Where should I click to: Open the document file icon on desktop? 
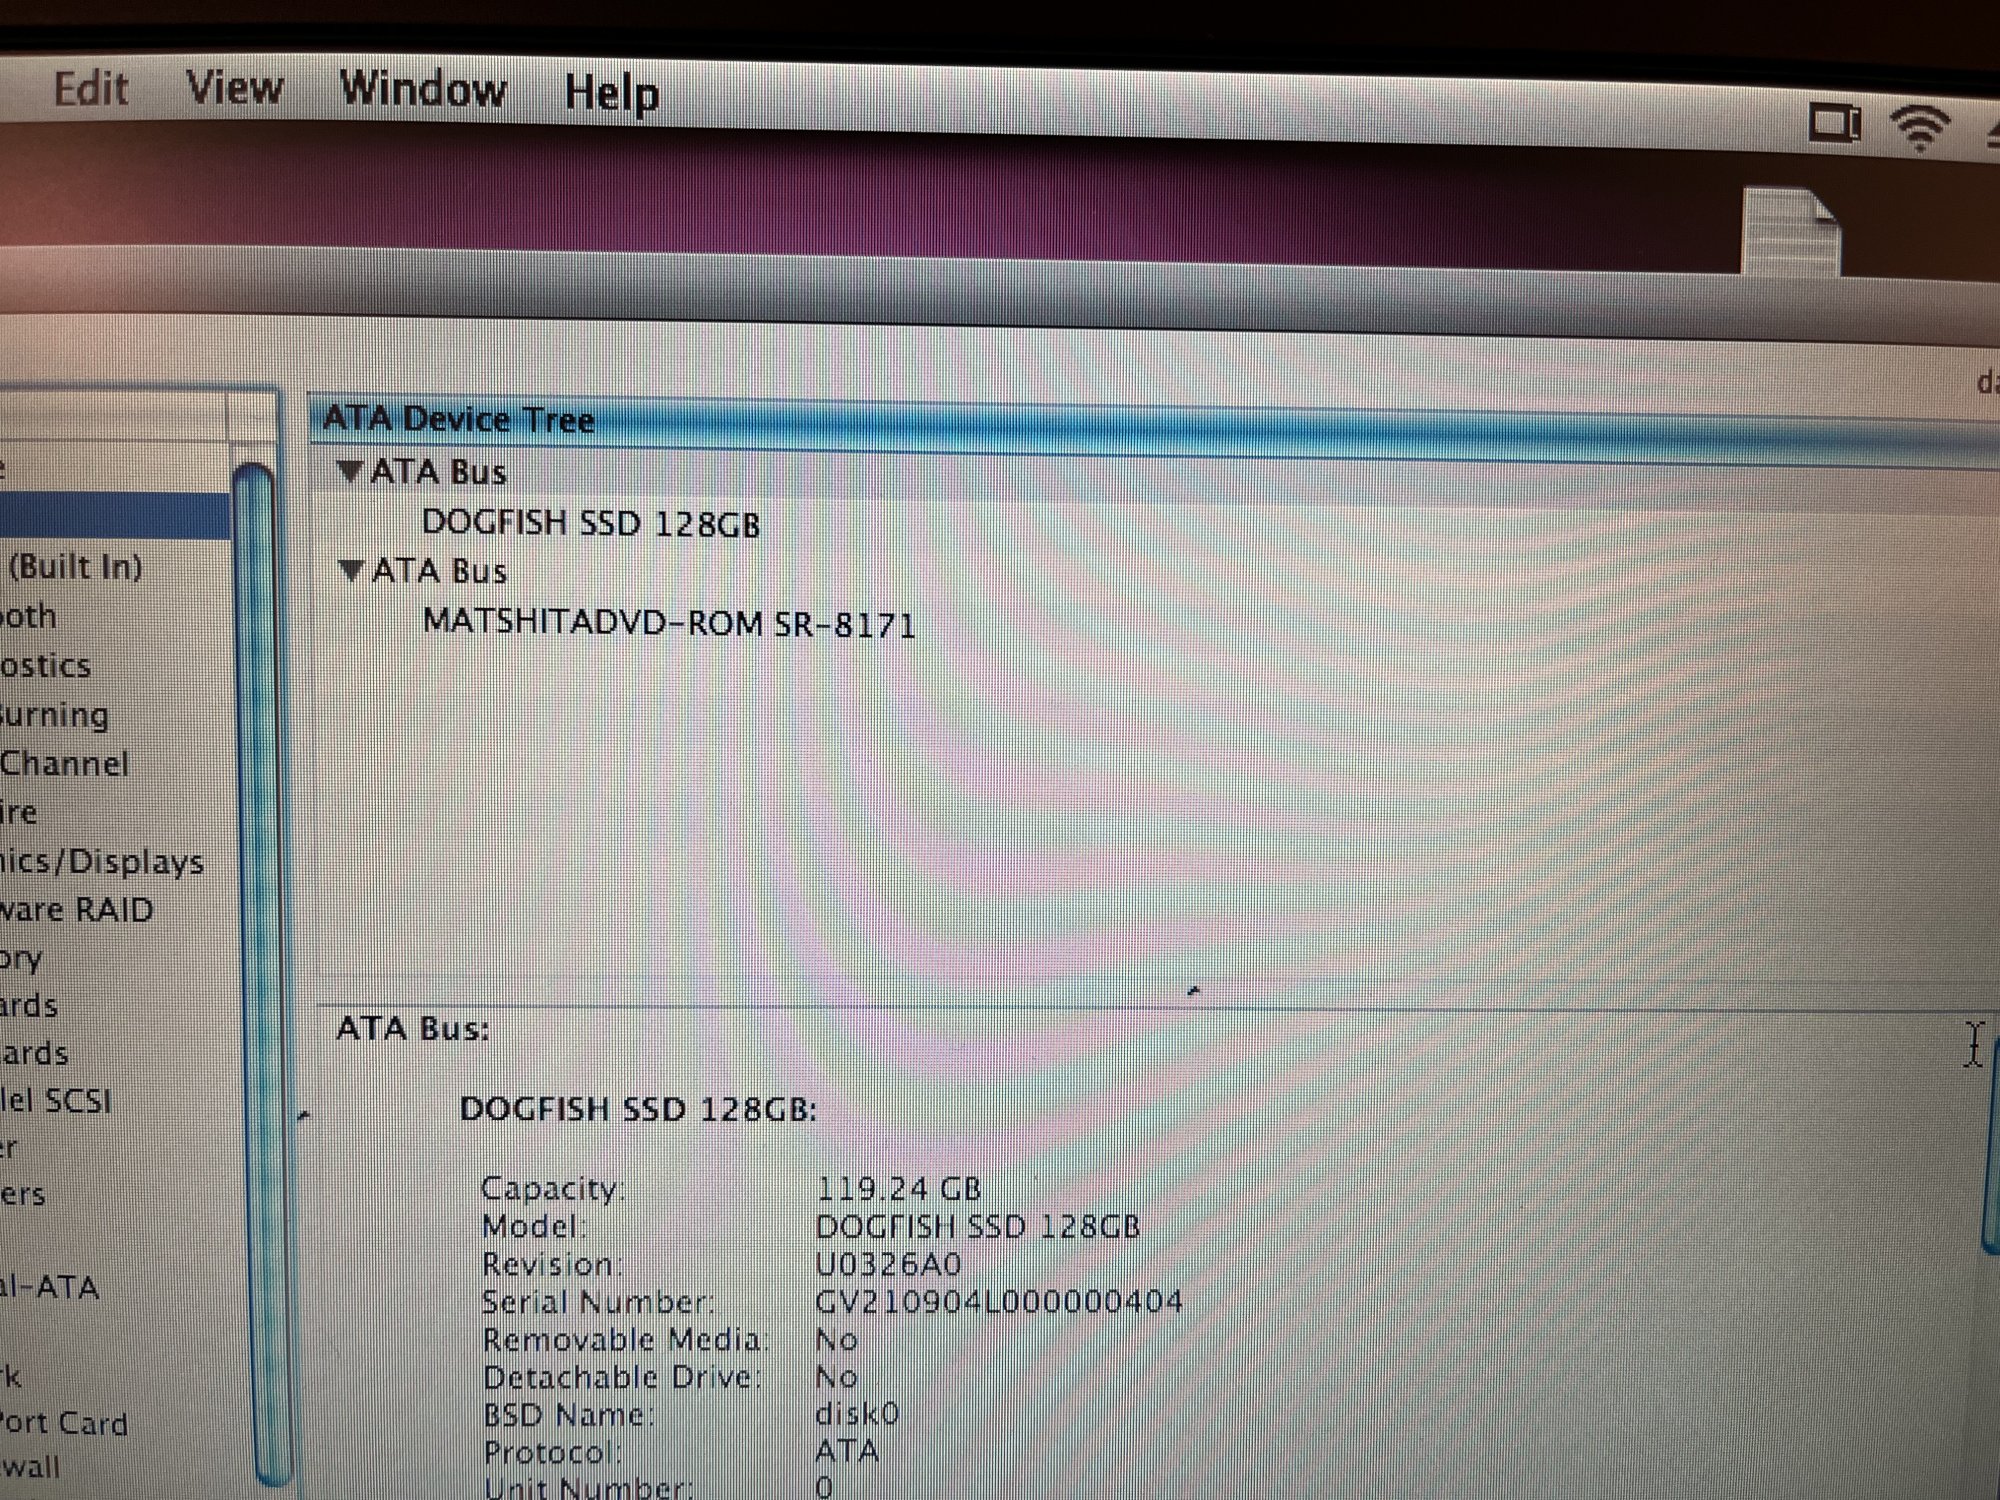pyautogui.click(x=1790, y=232)
